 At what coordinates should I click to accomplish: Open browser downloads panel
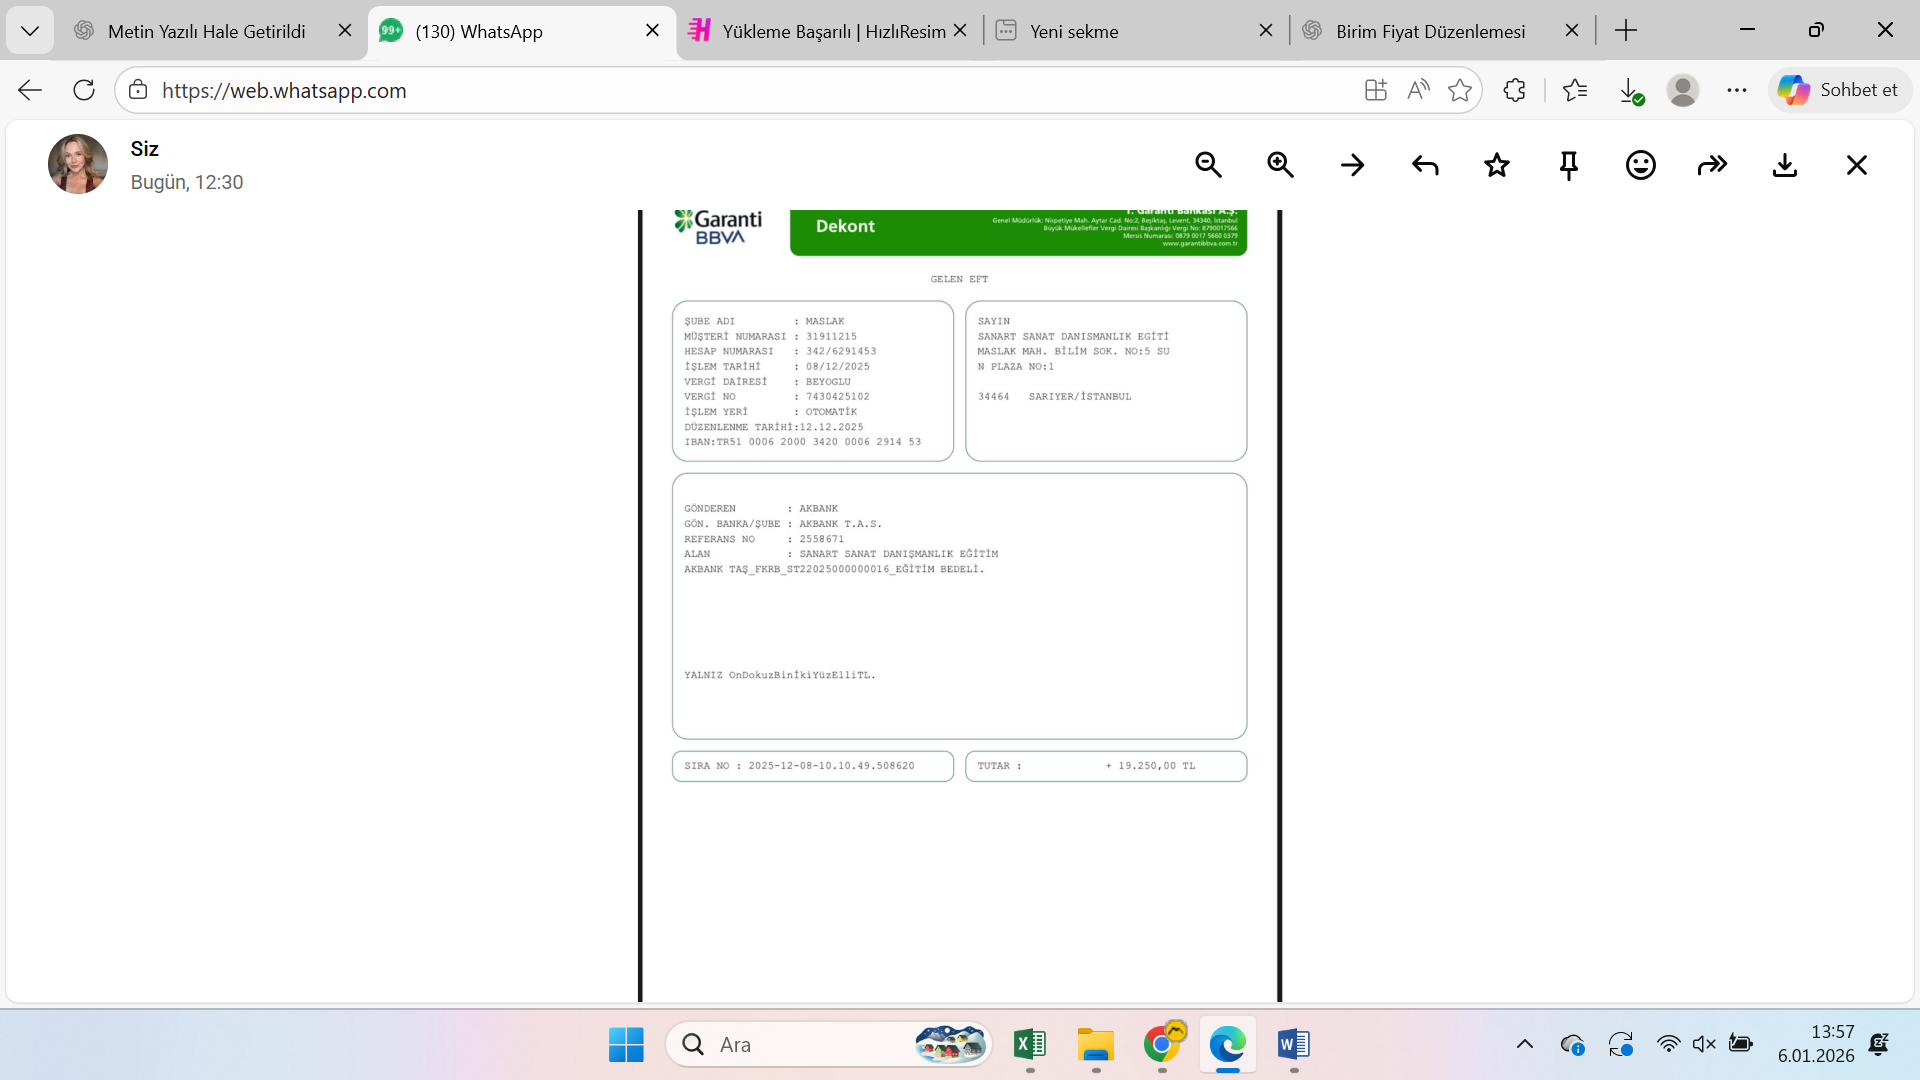pos(1630,91)
